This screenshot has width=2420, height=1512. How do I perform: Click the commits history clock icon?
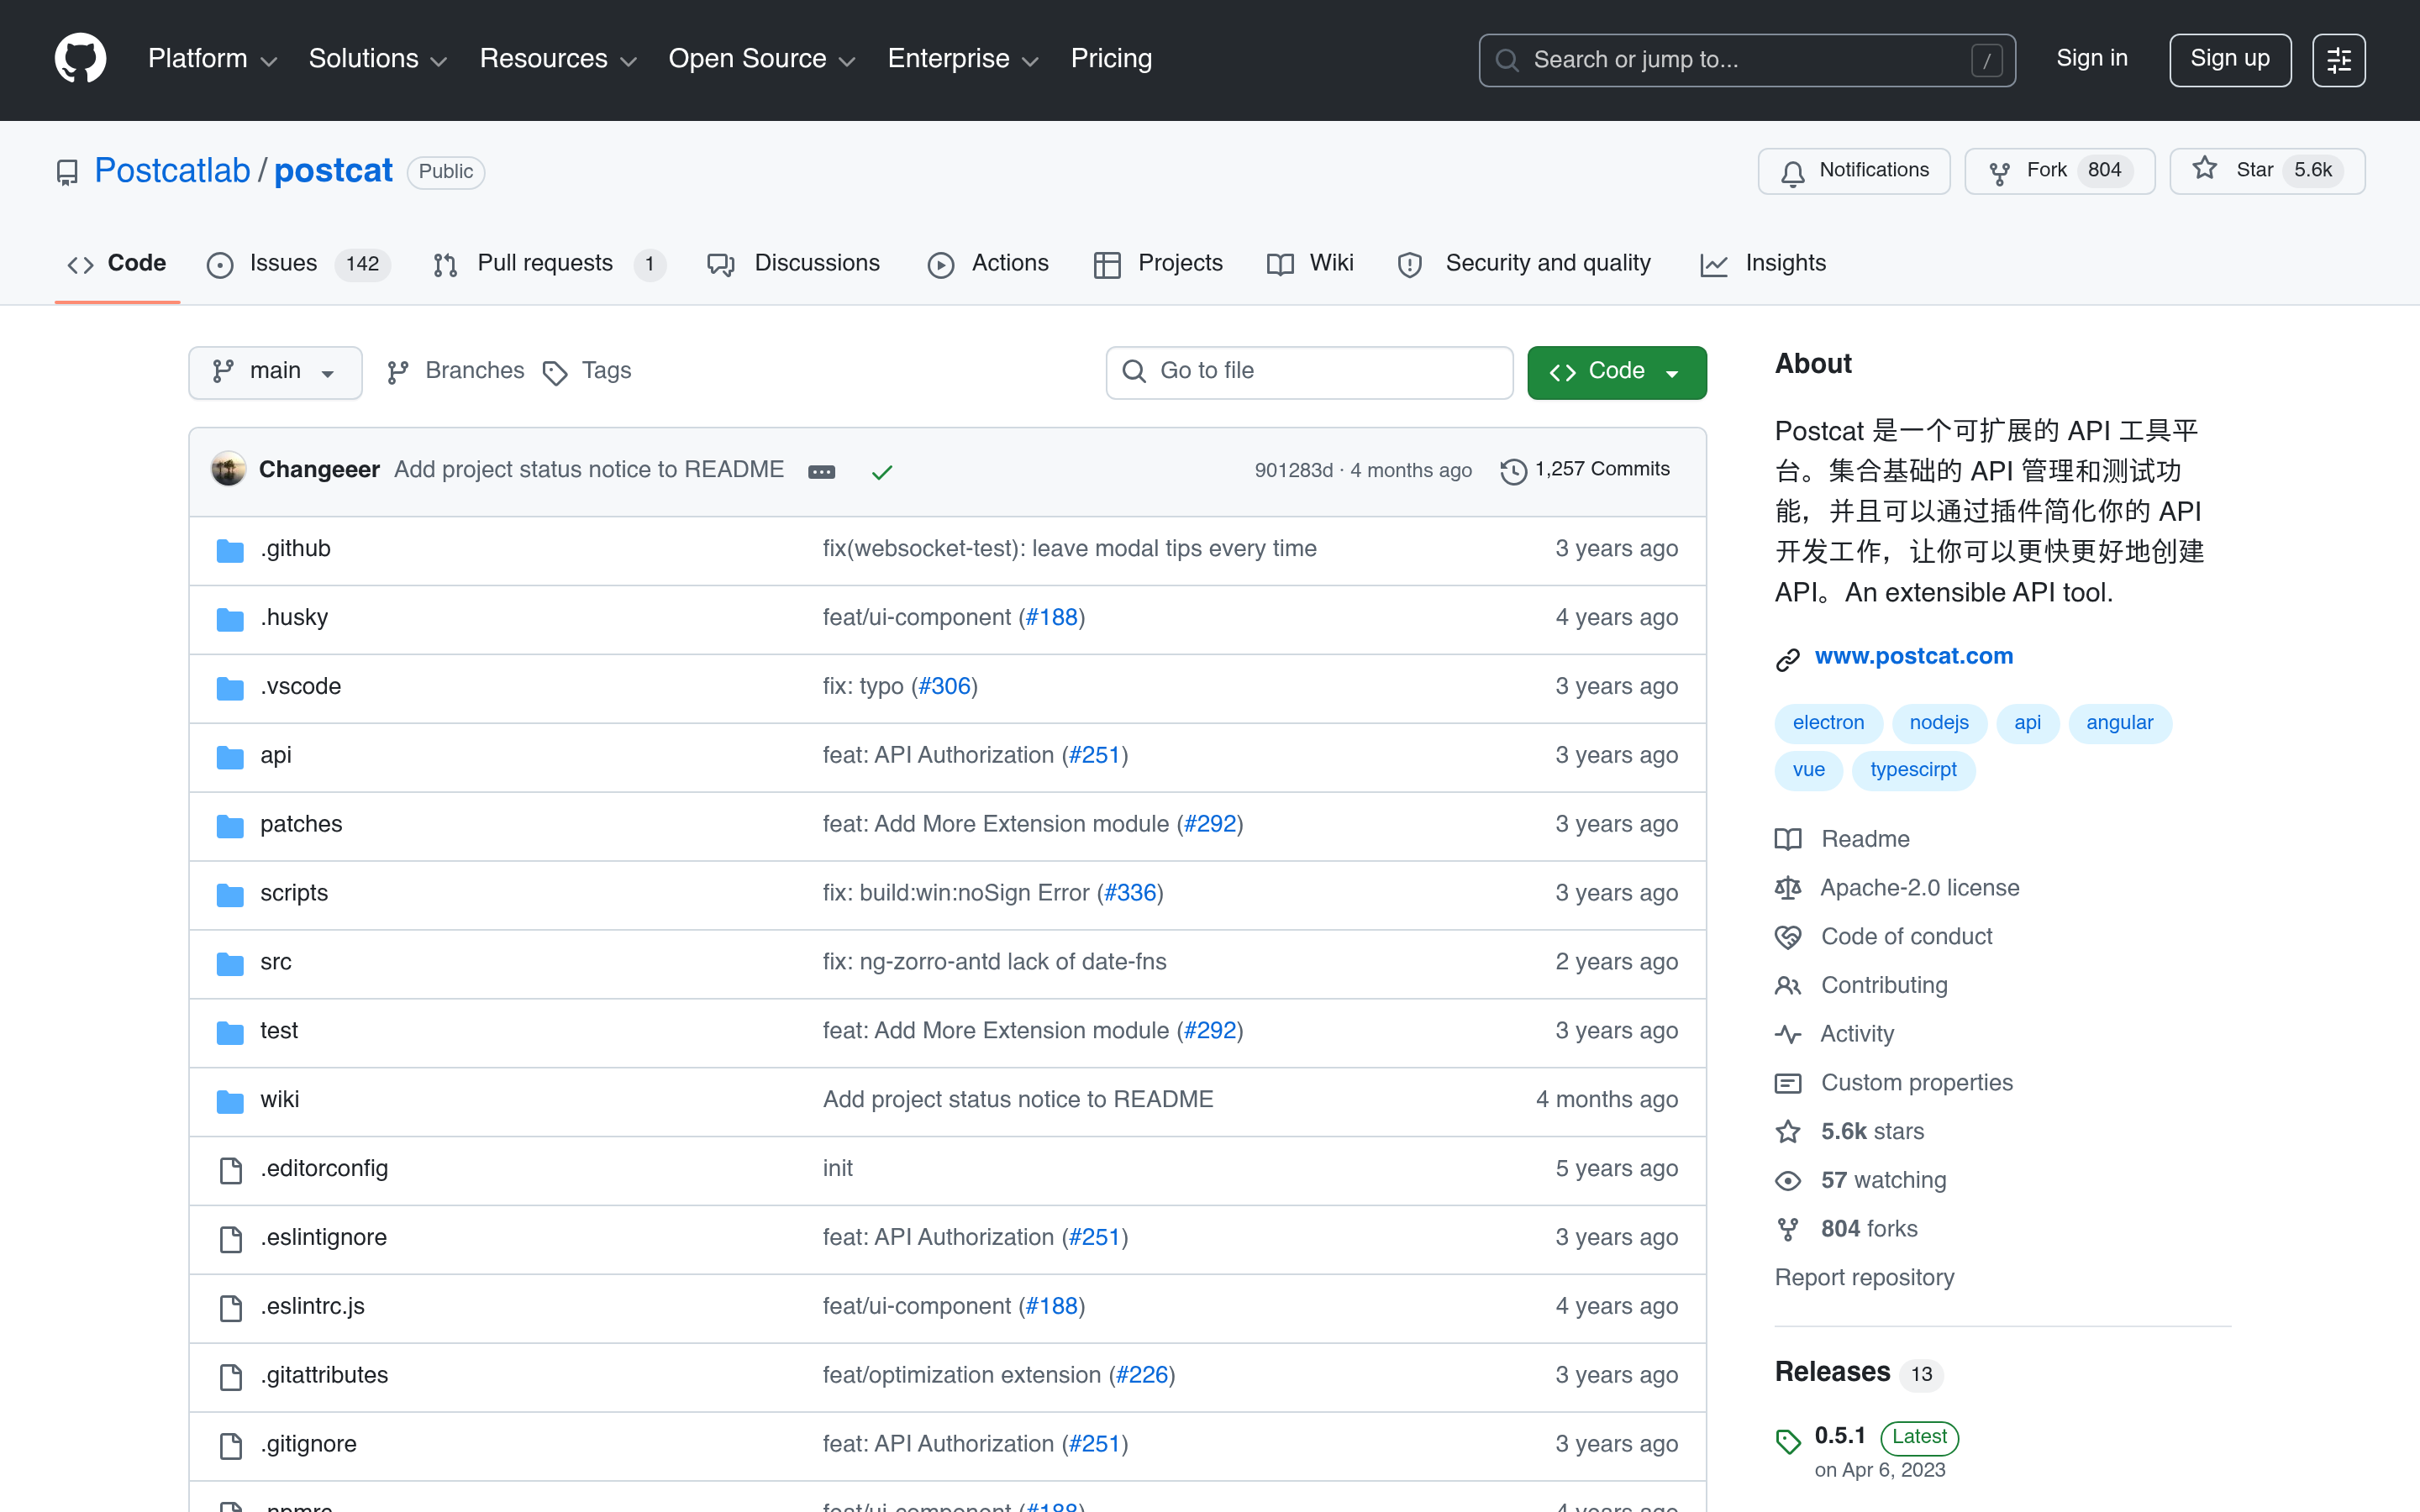pyautogui.click(x=1513, y=471)
